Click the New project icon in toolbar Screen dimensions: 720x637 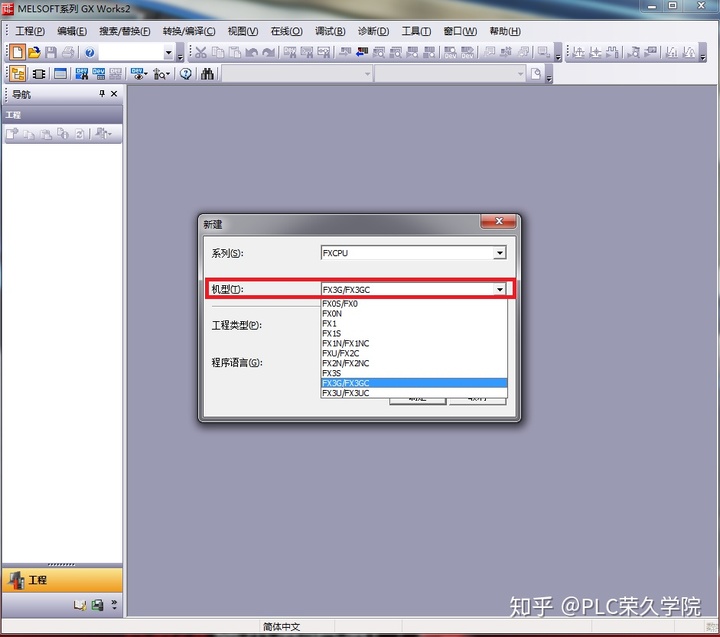pos(17,52)
